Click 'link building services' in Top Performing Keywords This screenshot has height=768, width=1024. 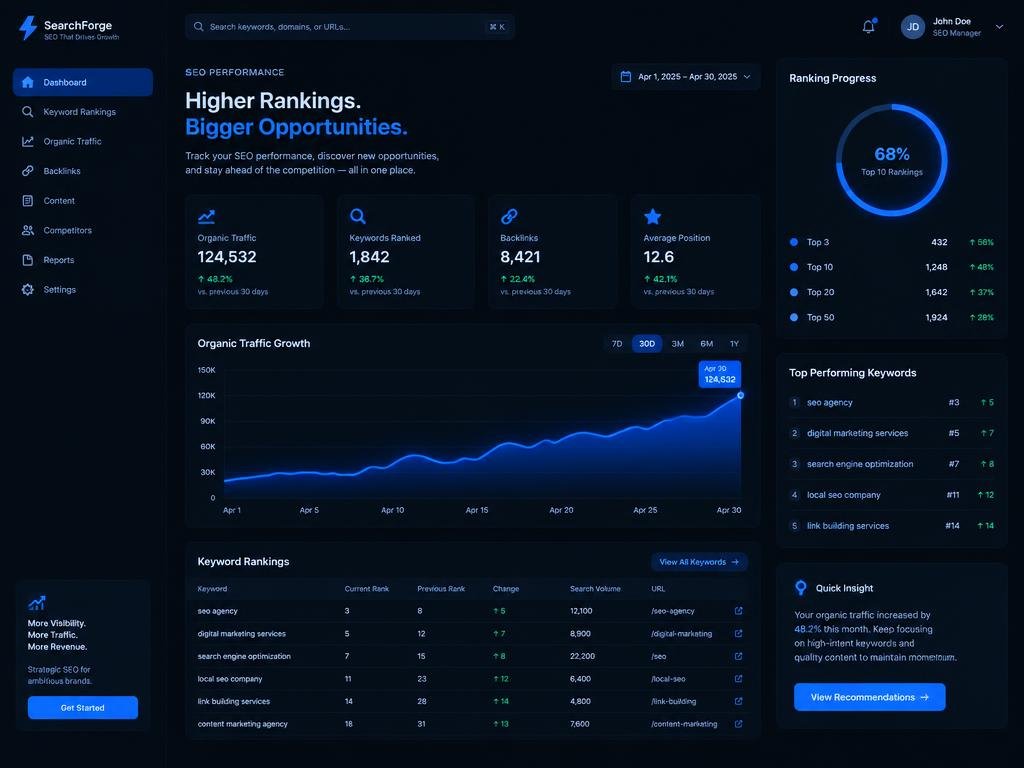[848, 526]
